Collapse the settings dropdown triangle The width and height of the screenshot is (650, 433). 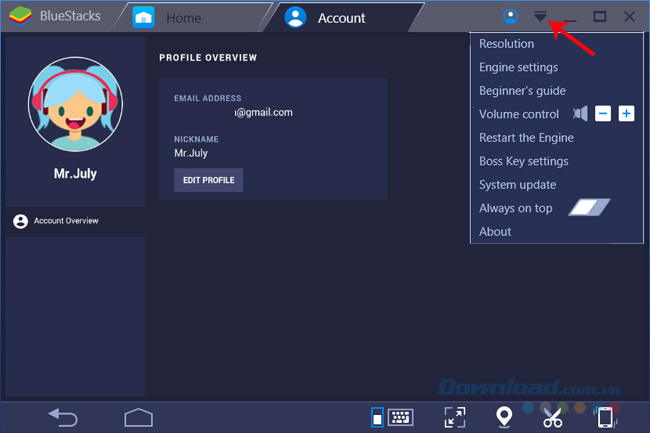pyautogui.click(x=540, y=17)
